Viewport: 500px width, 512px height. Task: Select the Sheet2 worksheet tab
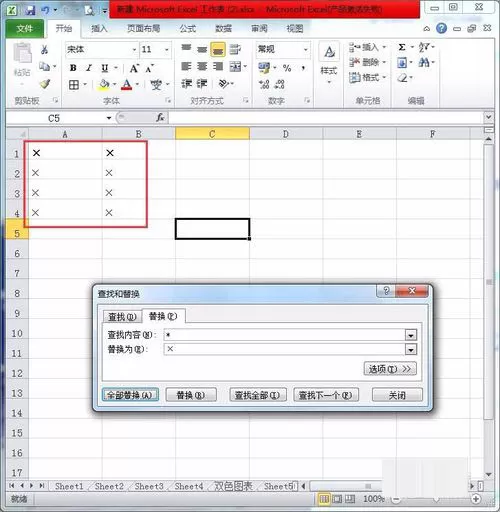click(109, 486)
